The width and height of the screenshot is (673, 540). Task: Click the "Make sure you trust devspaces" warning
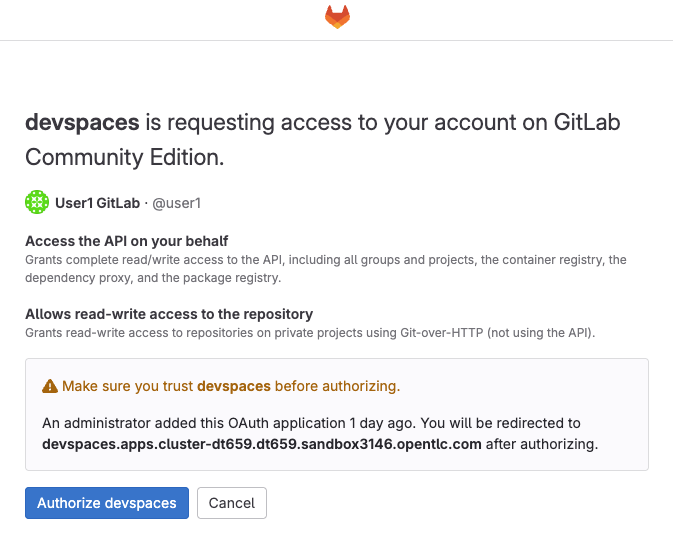[231, 386]
